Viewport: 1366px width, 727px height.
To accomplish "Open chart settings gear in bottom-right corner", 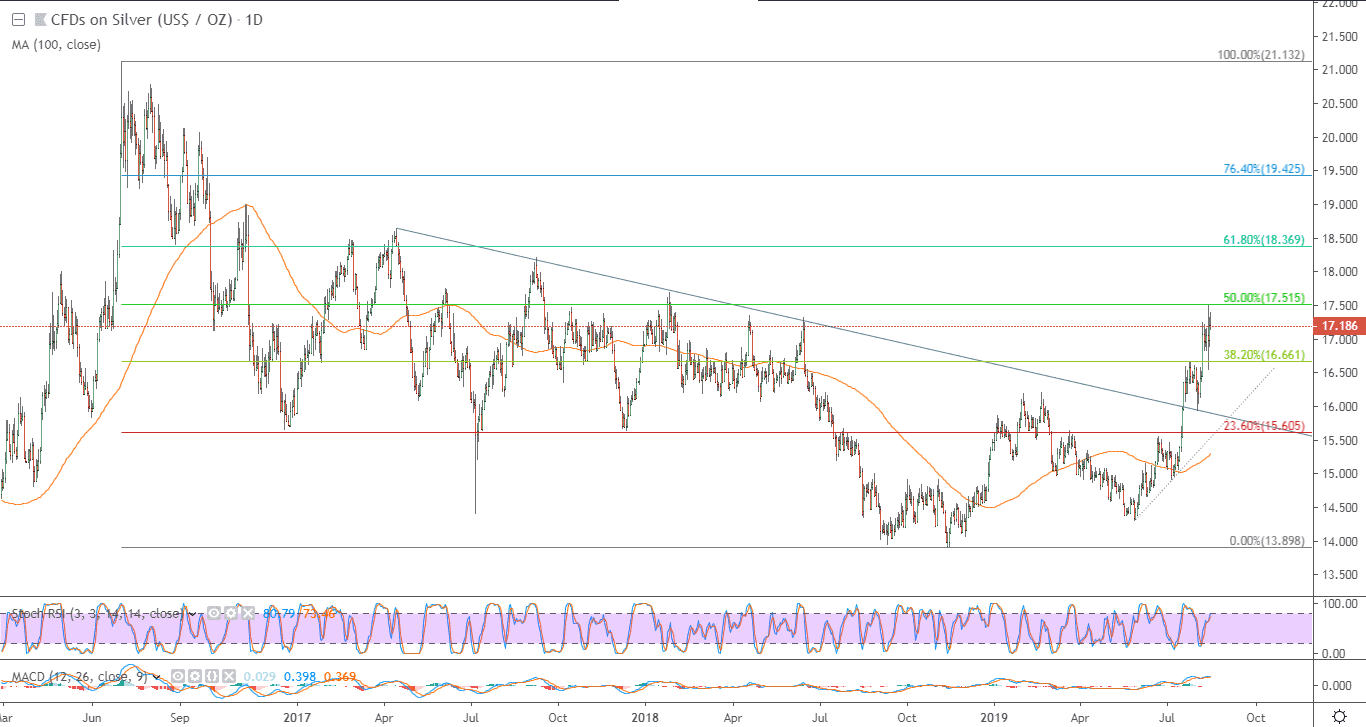I will (1339, 716).
